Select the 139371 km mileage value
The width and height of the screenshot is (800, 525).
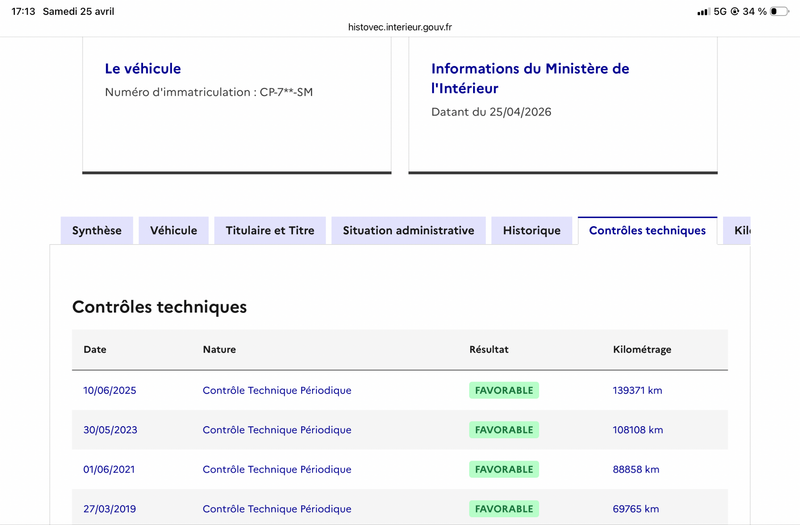click(x=637, y=390)
